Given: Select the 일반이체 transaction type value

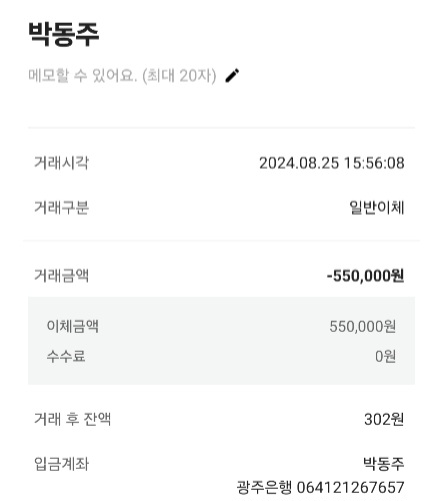Looking at the screenshot, I should click(x=377, y=208).
